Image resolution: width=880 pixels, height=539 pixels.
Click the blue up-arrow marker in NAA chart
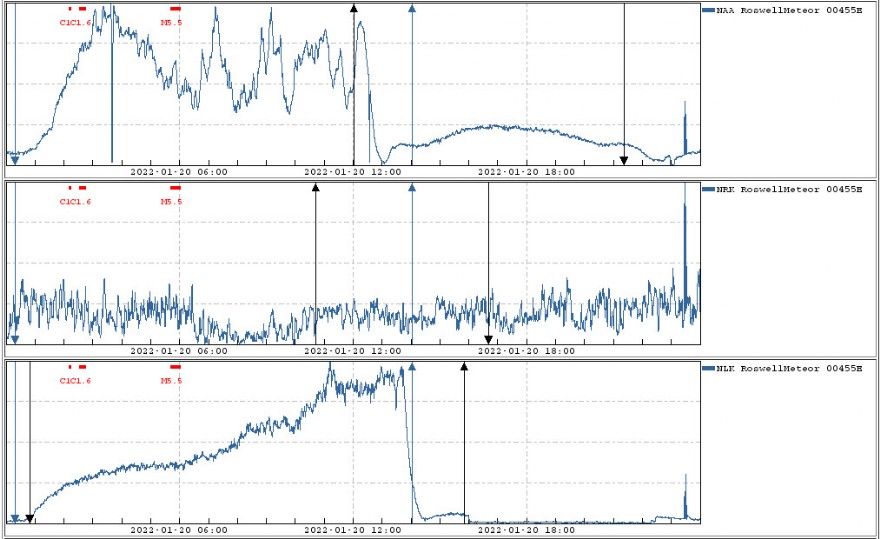coord(412,8)
